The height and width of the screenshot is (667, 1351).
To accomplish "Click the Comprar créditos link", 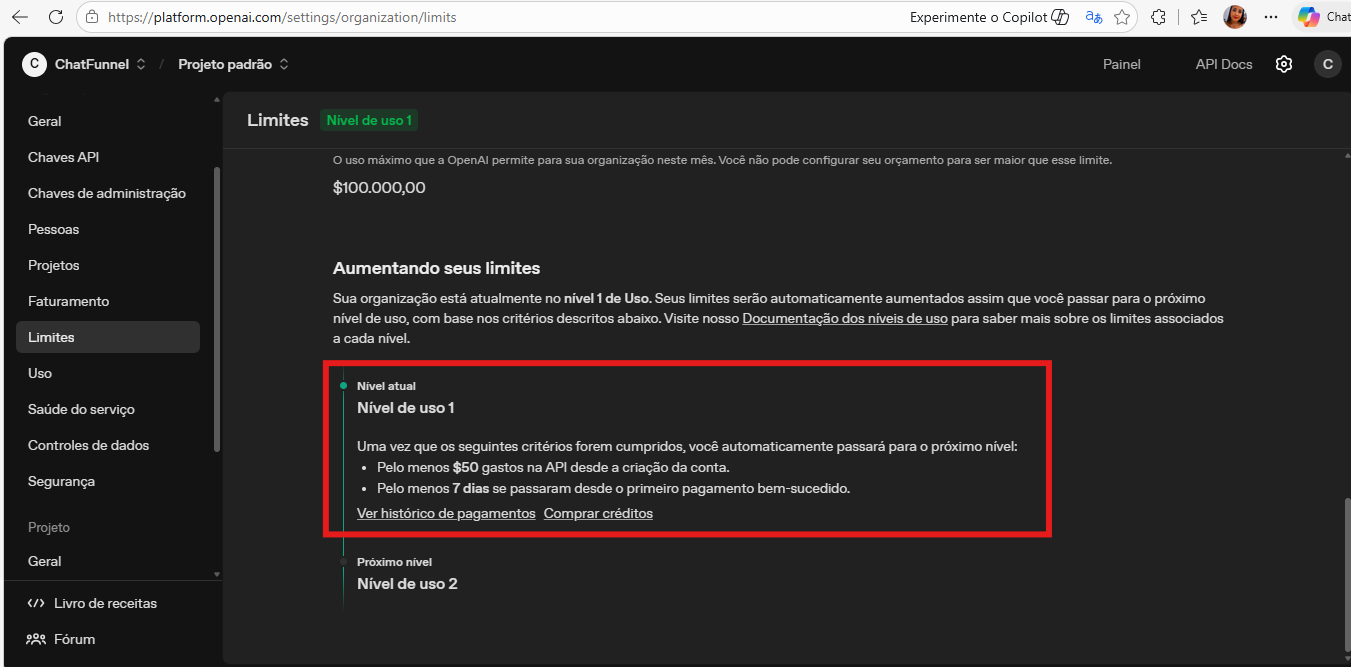I will click(x=598, y=513).
